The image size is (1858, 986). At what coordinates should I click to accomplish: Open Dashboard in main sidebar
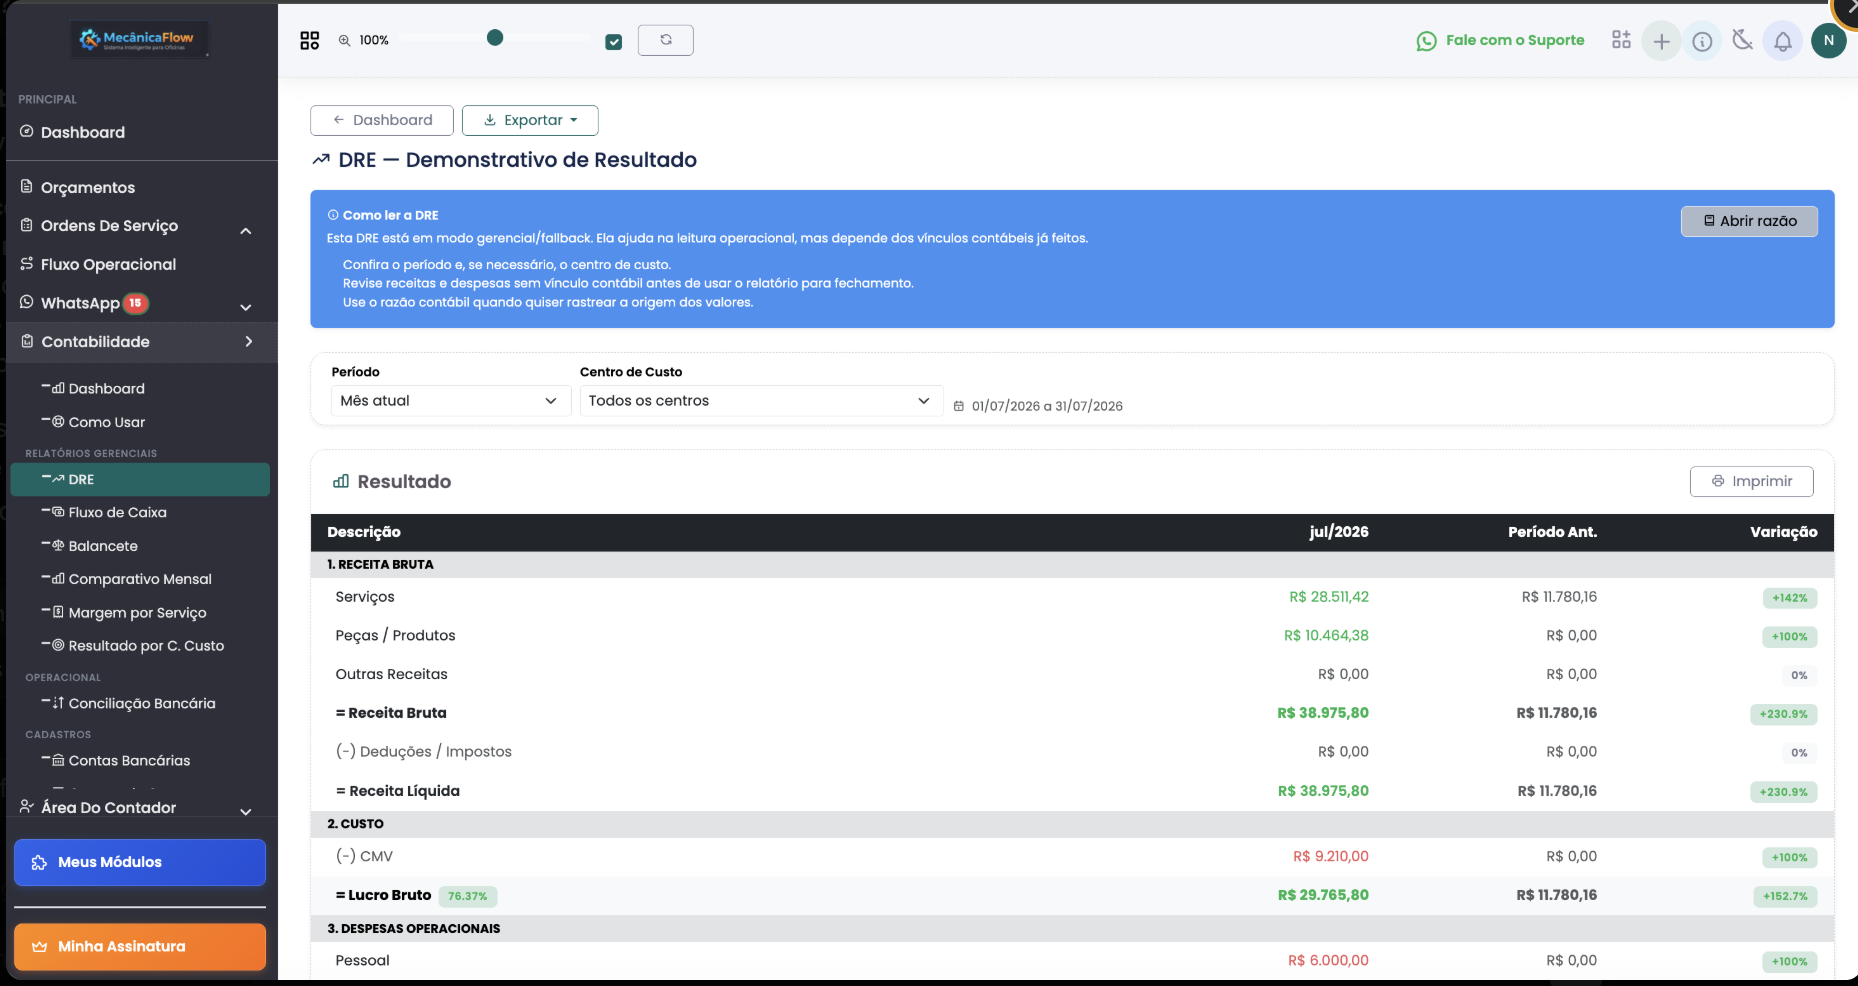[x=83, y=132]
